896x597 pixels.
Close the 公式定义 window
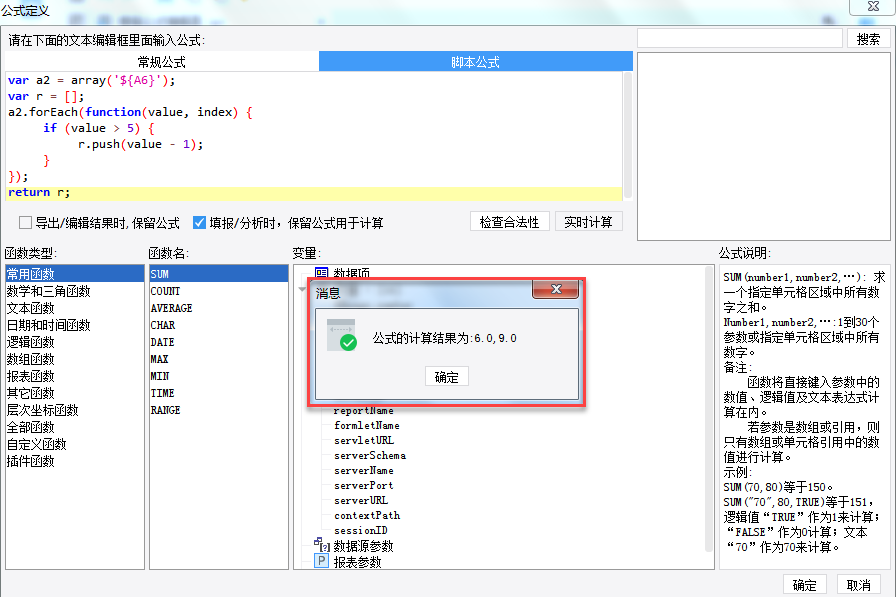coord(873,6)
